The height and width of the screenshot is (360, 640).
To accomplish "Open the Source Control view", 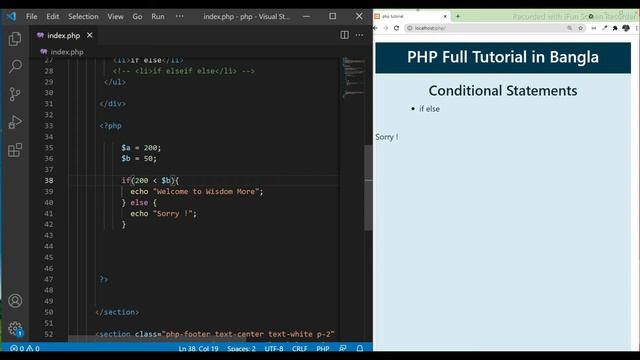I will tap(15, 94).
